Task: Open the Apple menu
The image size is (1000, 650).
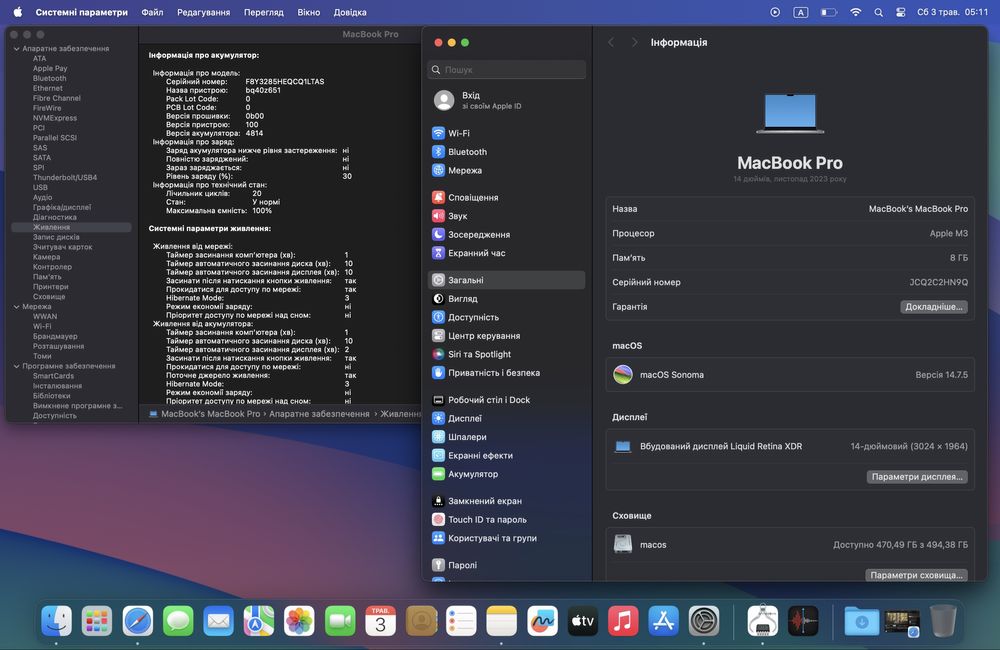Action: coord(17,12)
